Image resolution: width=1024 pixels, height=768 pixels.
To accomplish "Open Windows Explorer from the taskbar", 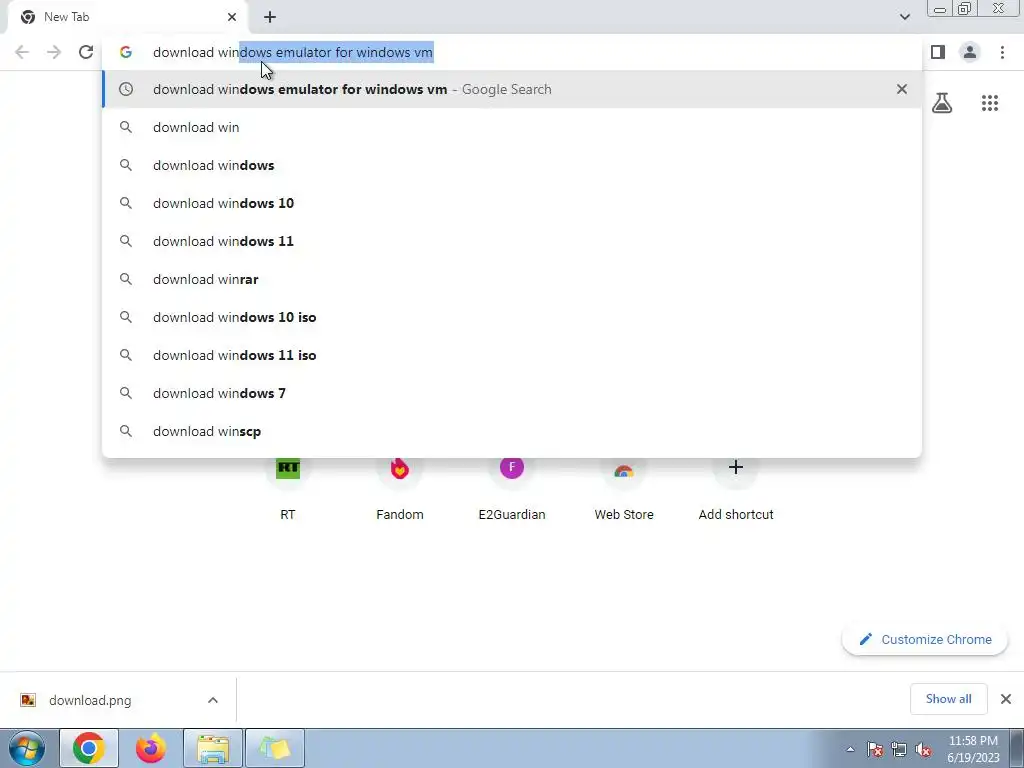I will tap(213, 748).
